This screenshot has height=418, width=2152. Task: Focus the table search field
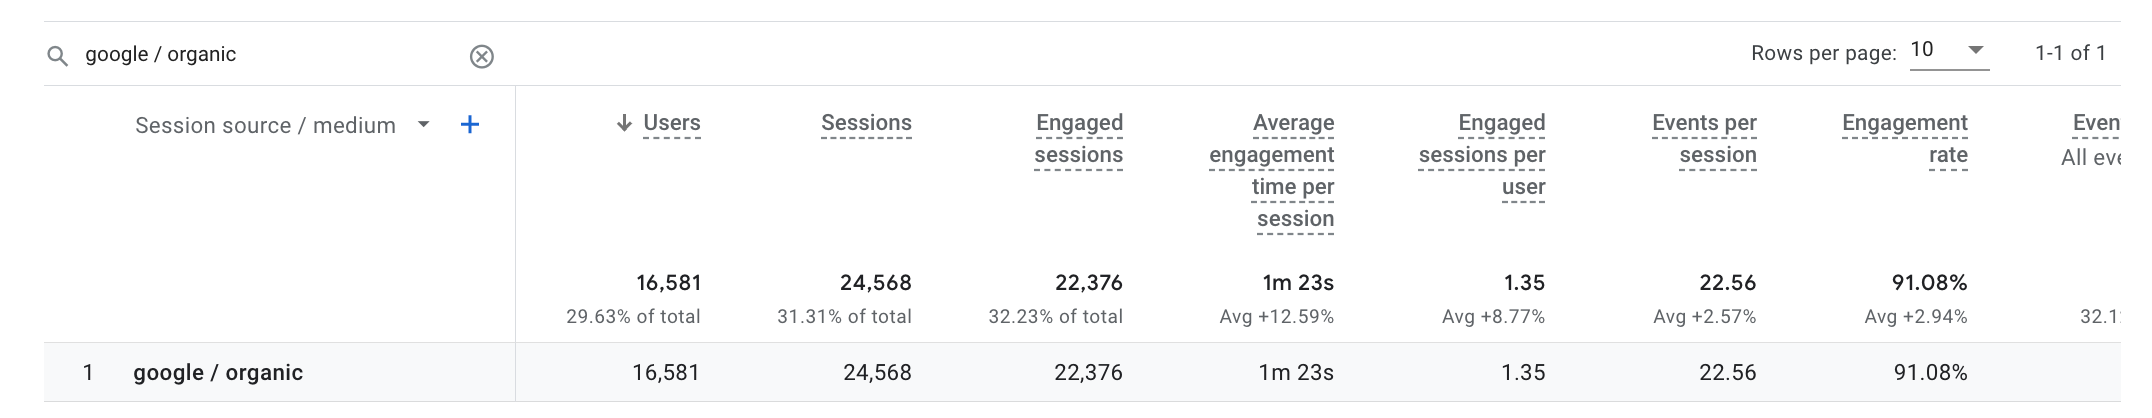pos(270,55)
